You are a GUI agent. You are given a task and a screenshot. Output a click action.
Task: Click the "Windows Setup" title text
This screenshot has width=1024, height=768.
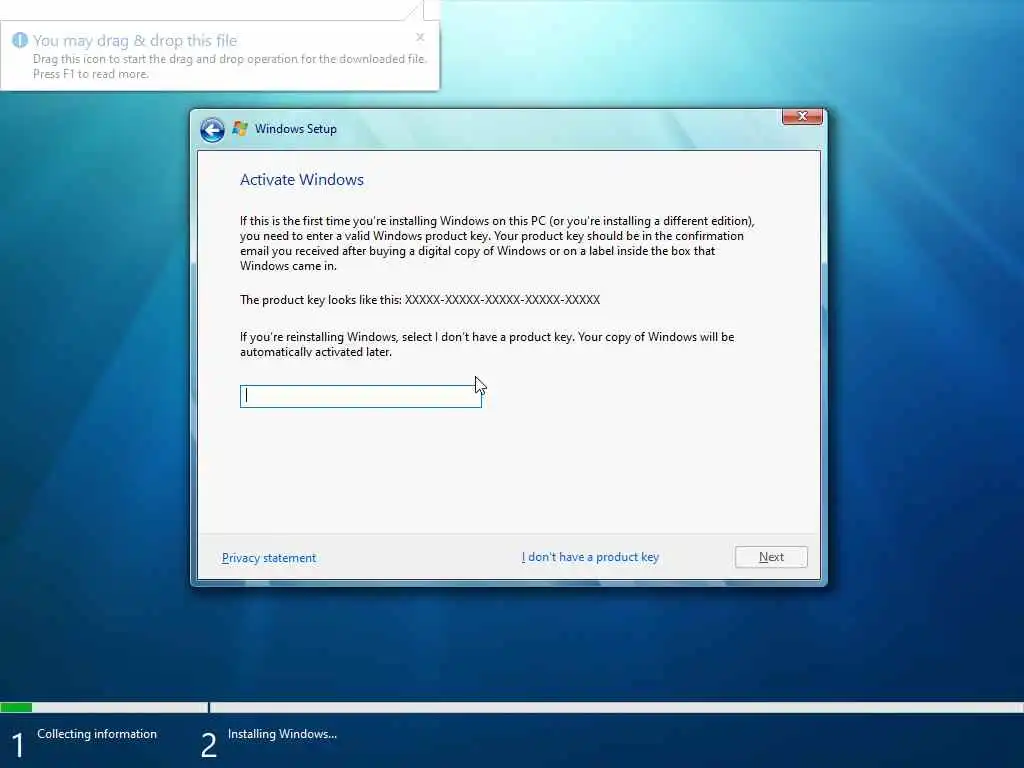pyautogui.click(x=296, y=129)
